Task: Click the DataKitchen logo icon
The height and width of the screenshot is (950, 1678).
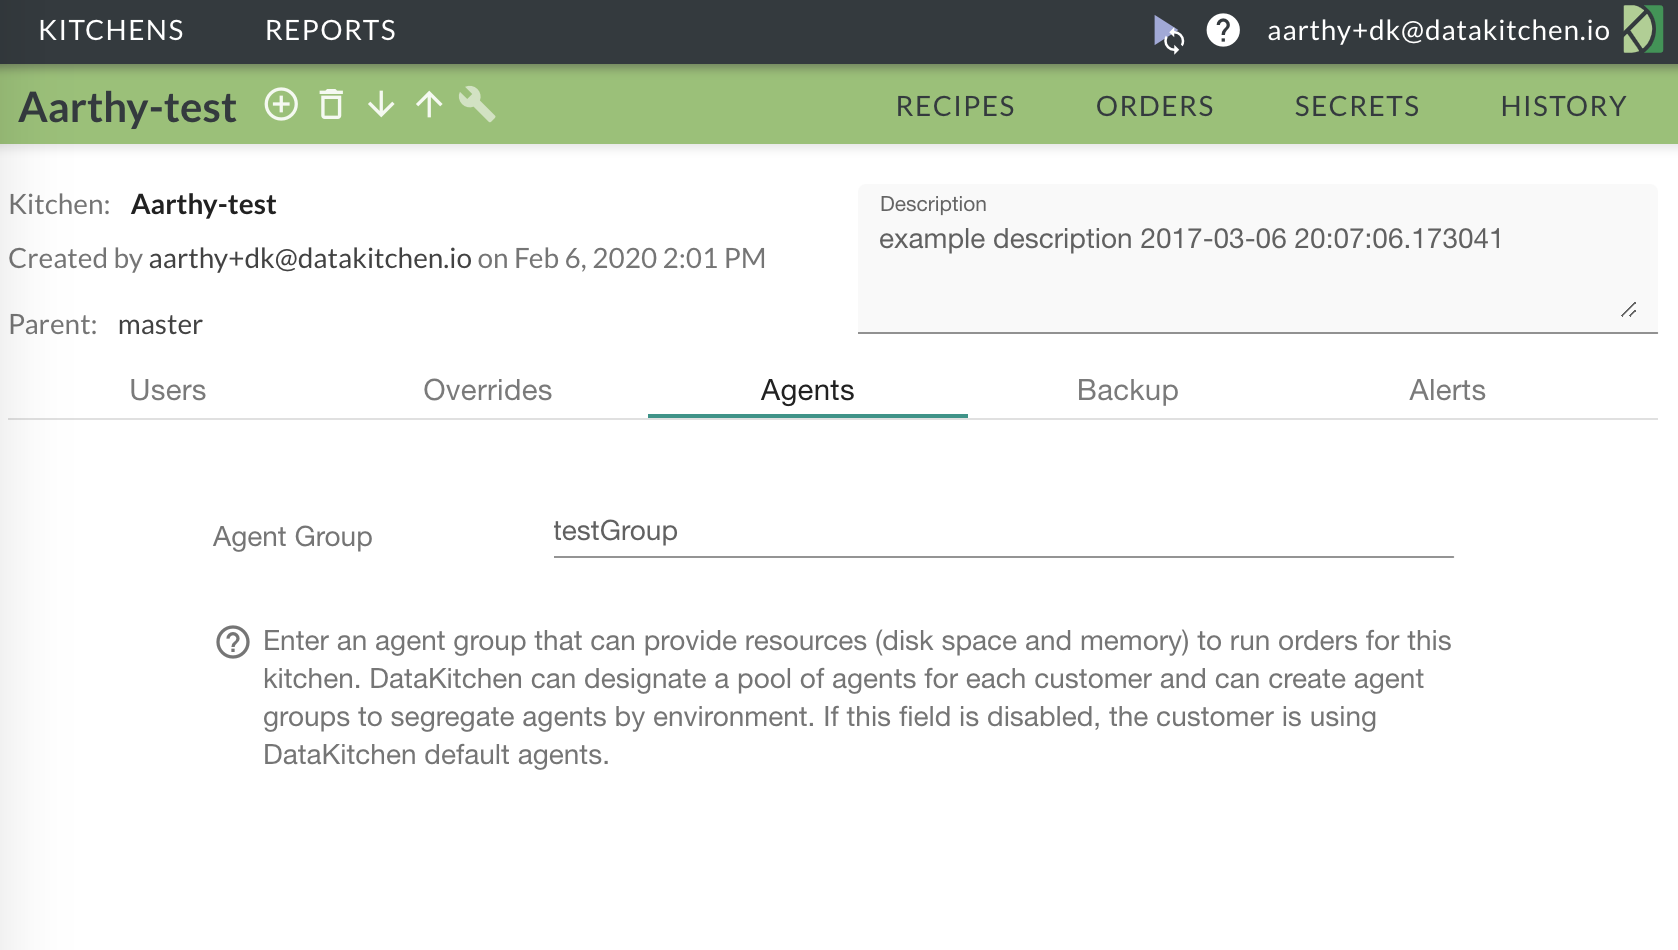Action: tap(1642, 30)
